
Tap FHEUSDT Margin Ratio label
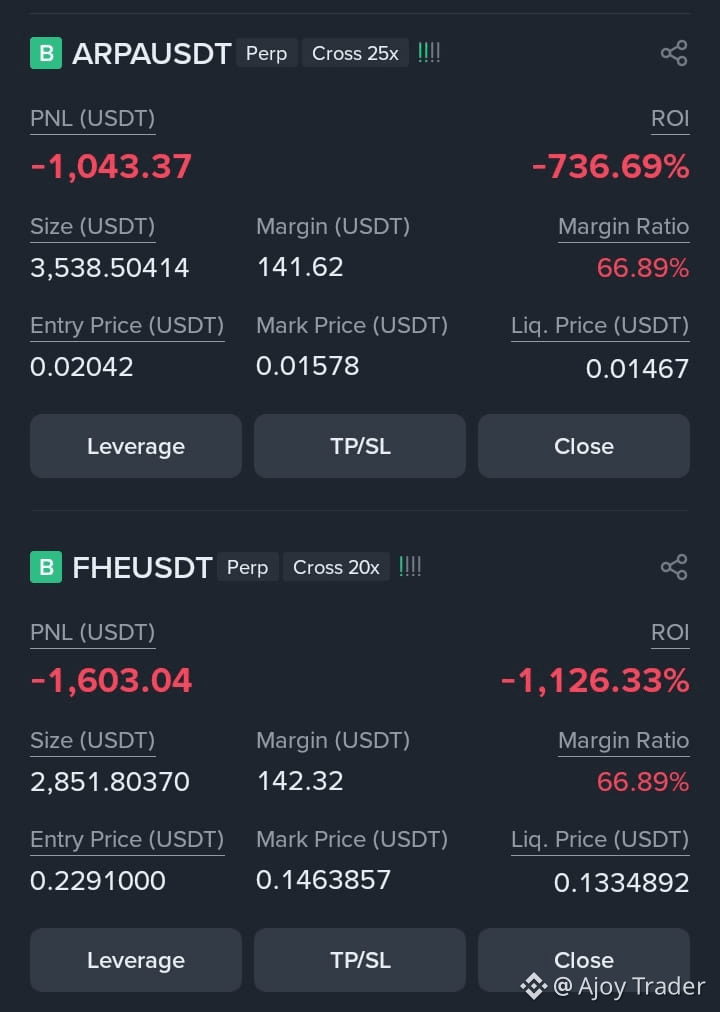[x=623, y=740]
